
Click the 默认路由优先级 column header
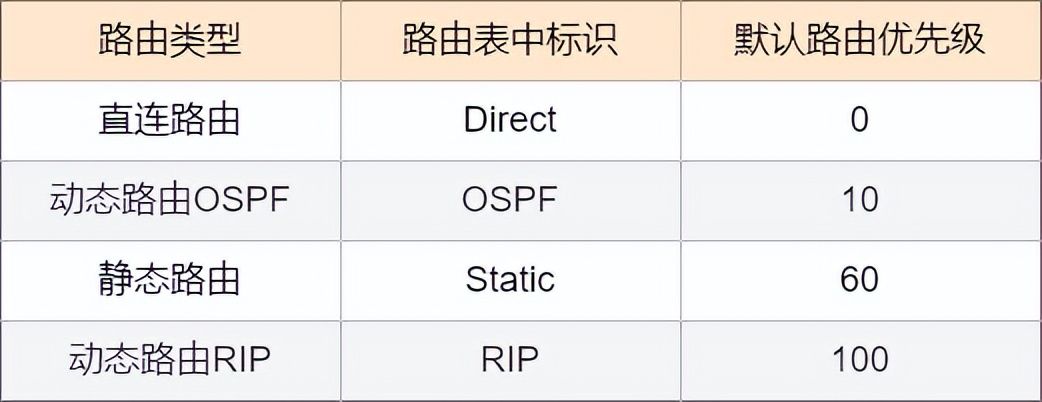pyautogui.click(x=859, y=40)
